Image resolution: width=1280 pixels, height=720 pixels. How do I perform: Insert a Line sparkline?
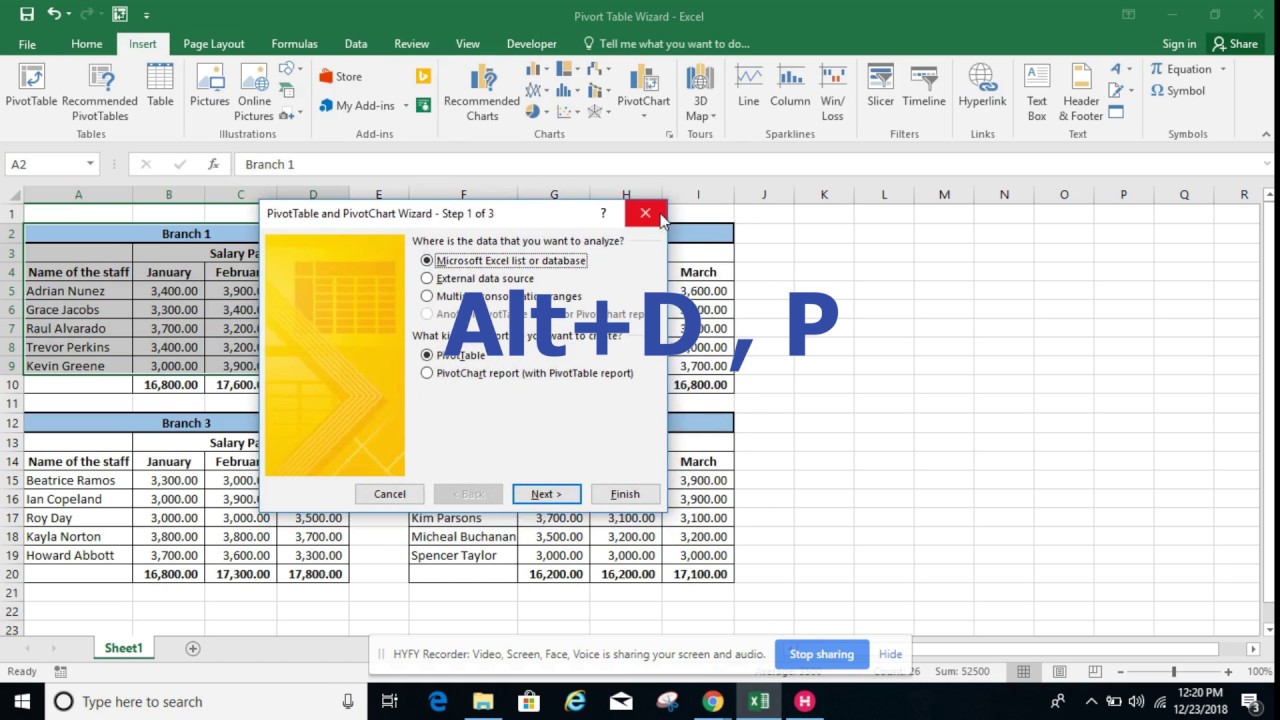point(748,85)
